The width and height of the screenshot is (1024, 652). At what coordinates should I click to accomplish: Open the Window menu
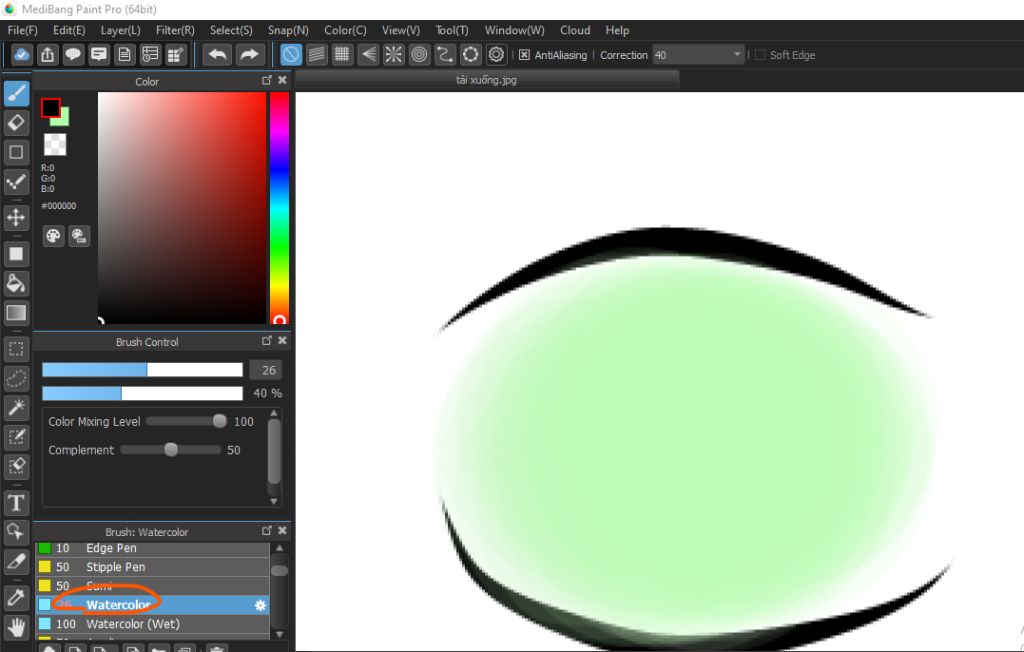(514, 30)
